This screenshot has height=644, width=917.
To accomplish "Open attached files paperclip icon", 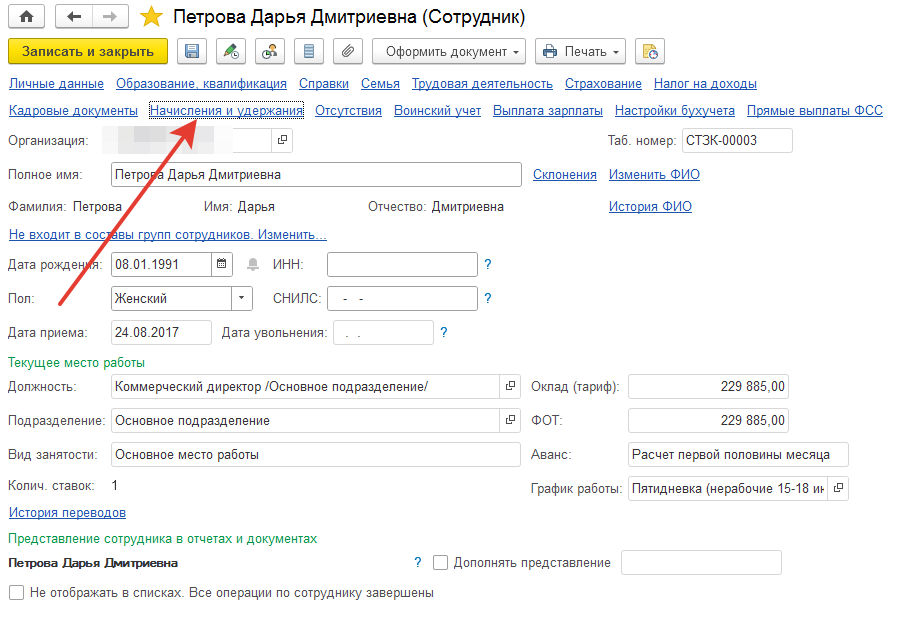I will point(348,51).
